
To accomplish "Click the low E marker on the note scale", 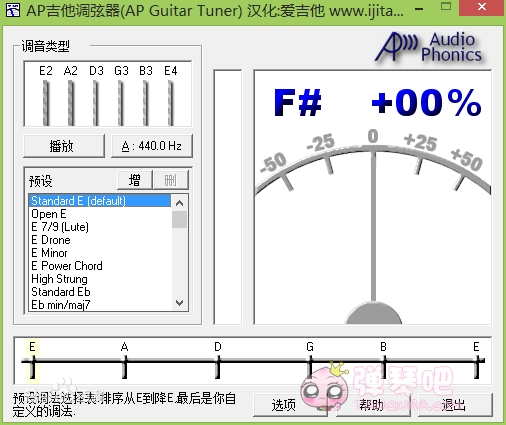I will point(32,361).
